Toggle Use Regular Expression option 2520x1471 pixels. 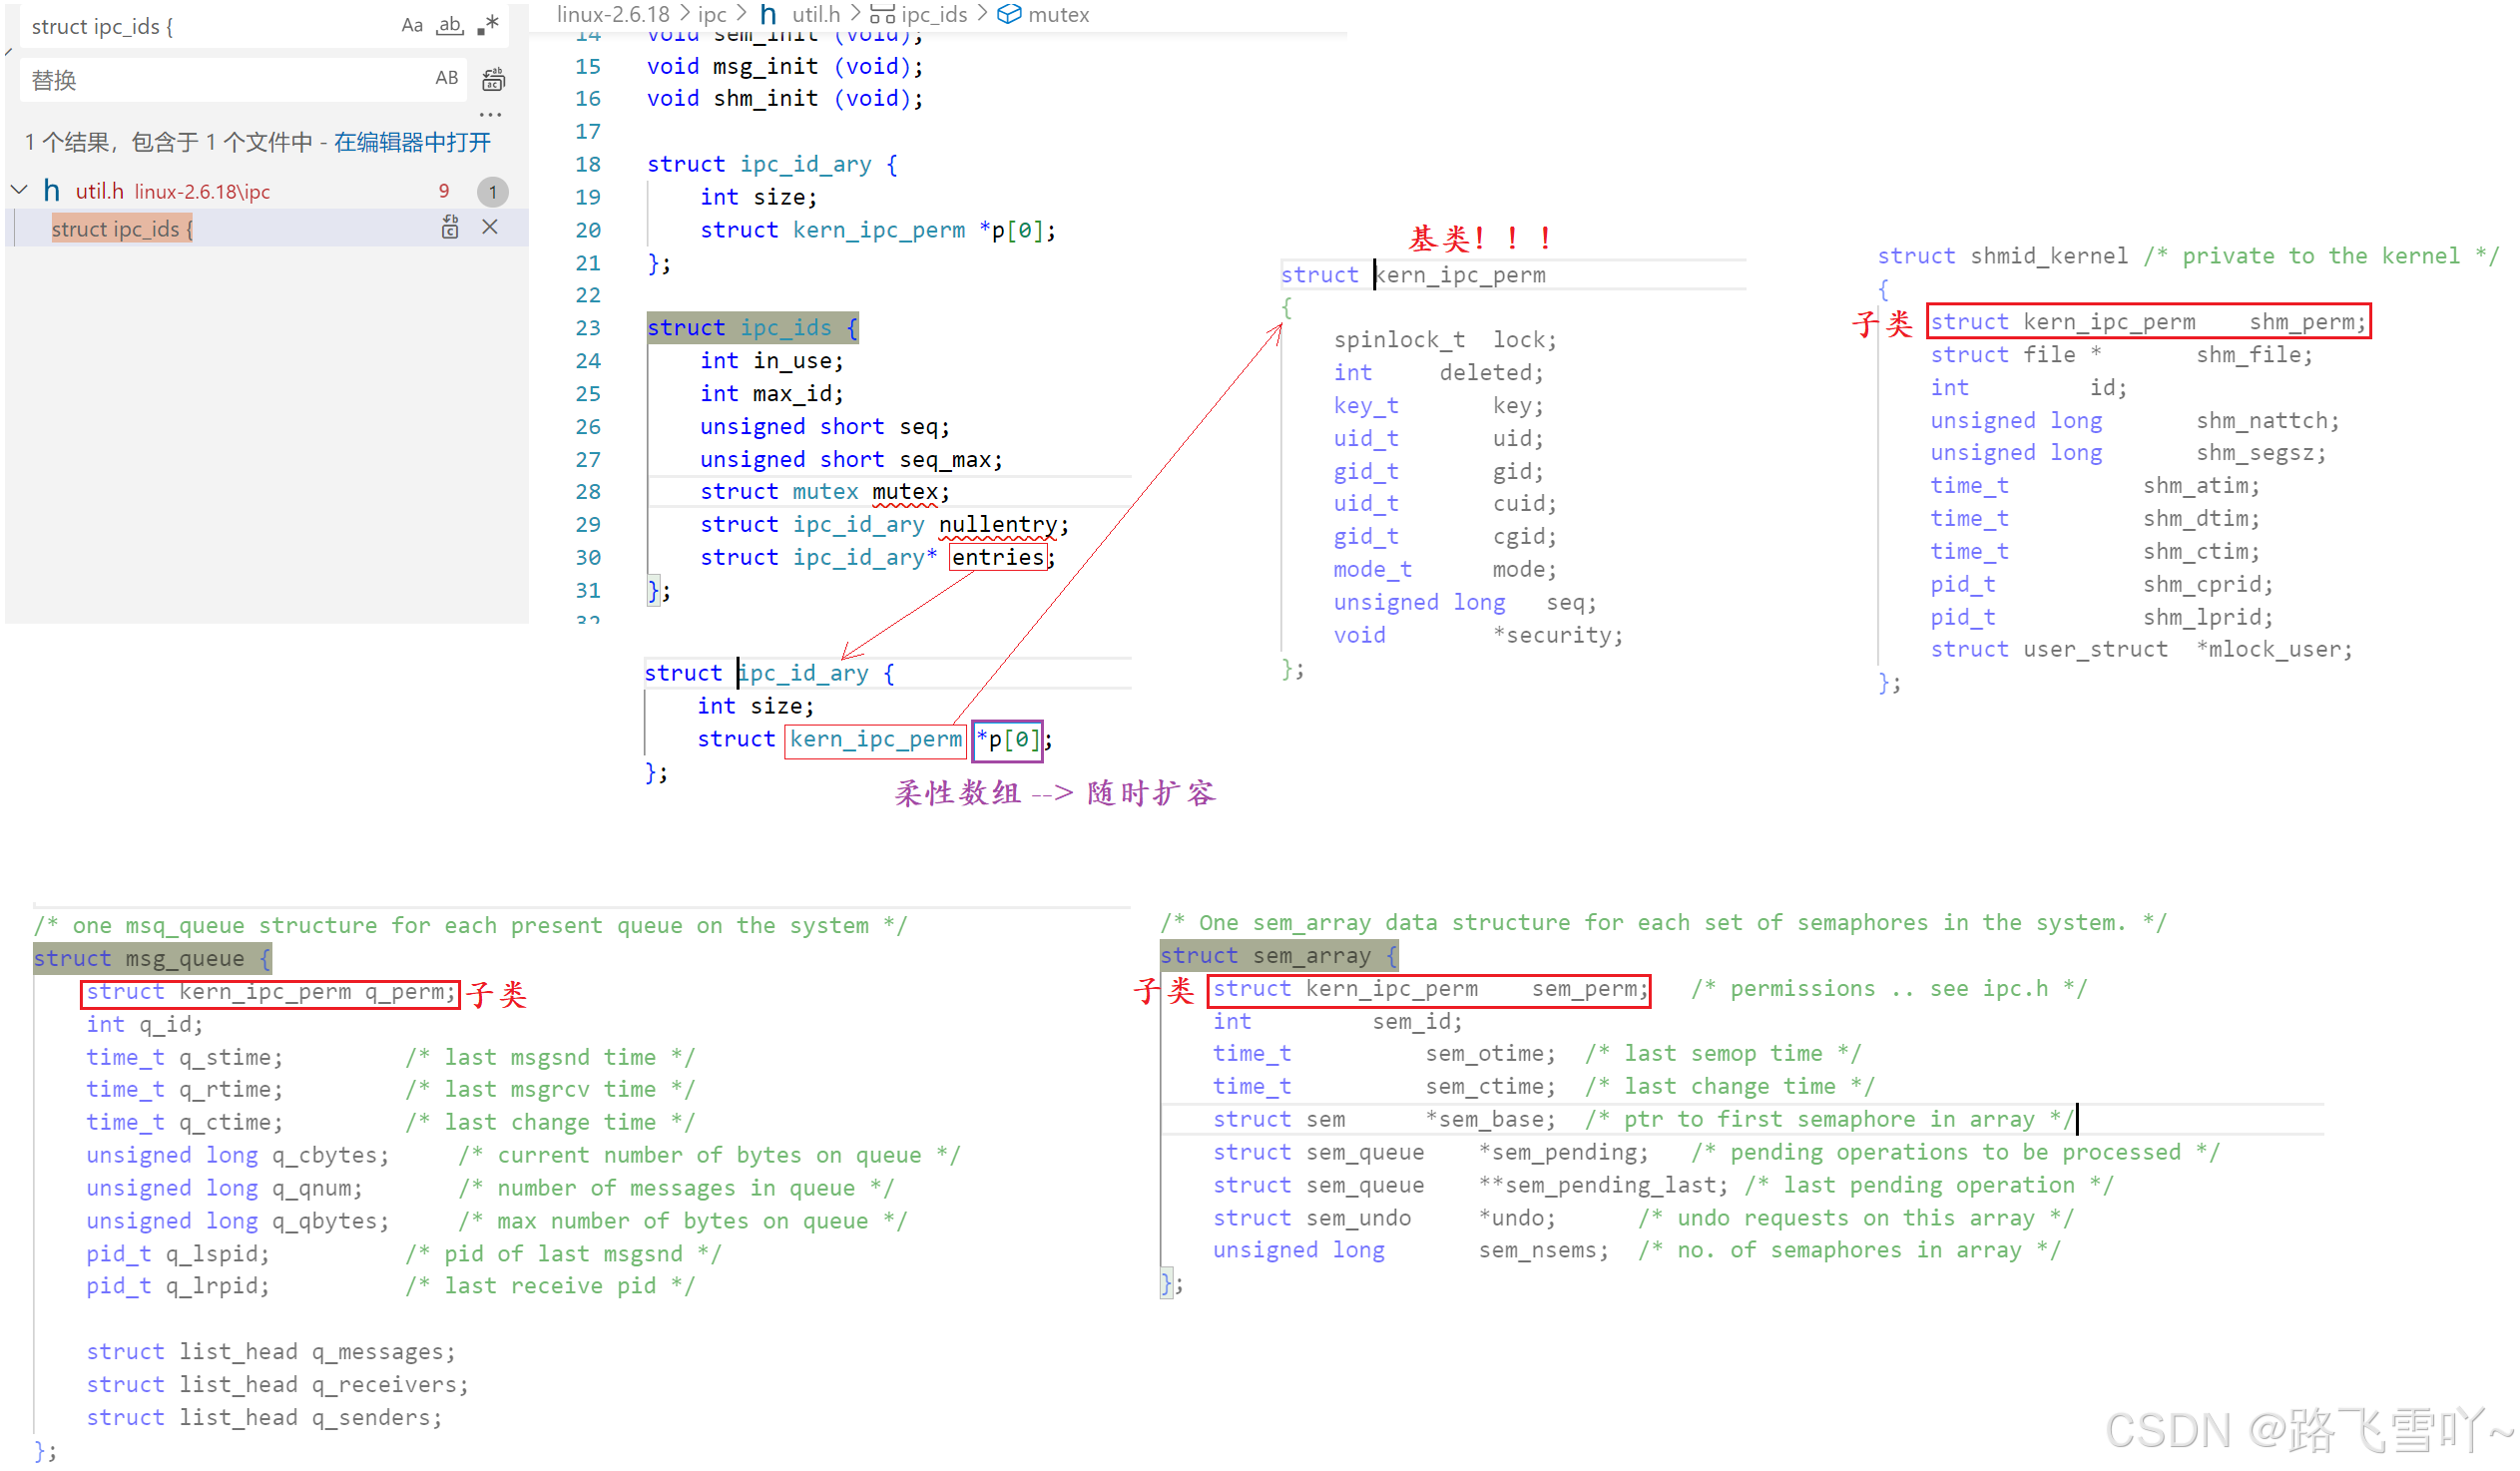[x=488, y=26]
